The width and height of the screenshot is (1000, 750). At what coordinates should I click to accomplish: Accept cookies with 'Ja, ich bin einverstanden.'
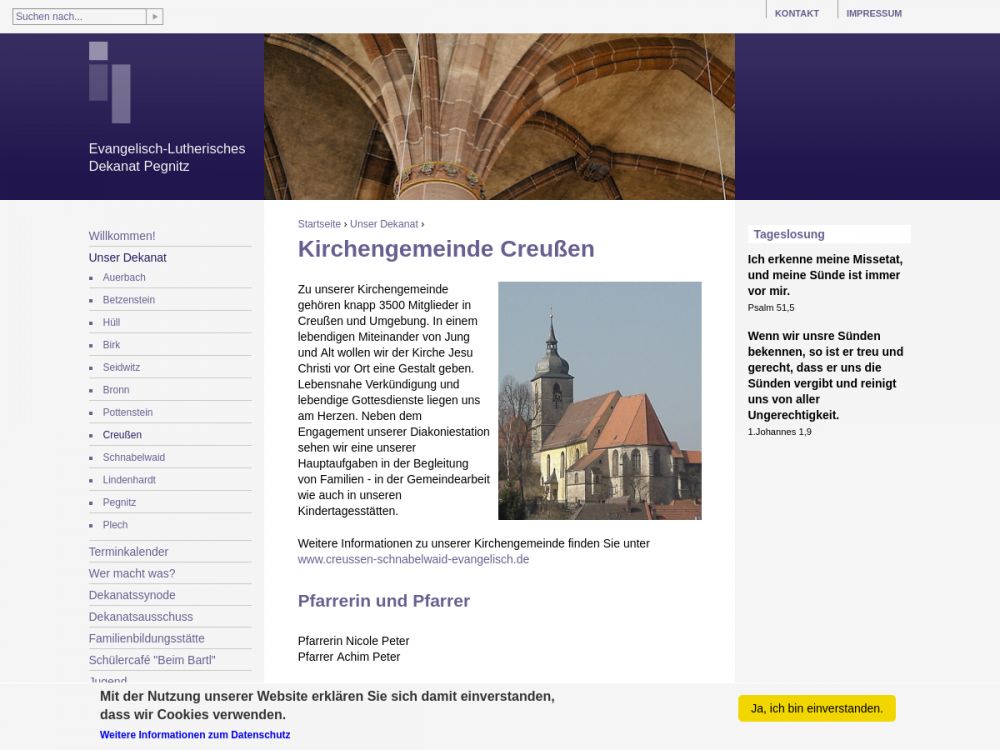[816, 708]
